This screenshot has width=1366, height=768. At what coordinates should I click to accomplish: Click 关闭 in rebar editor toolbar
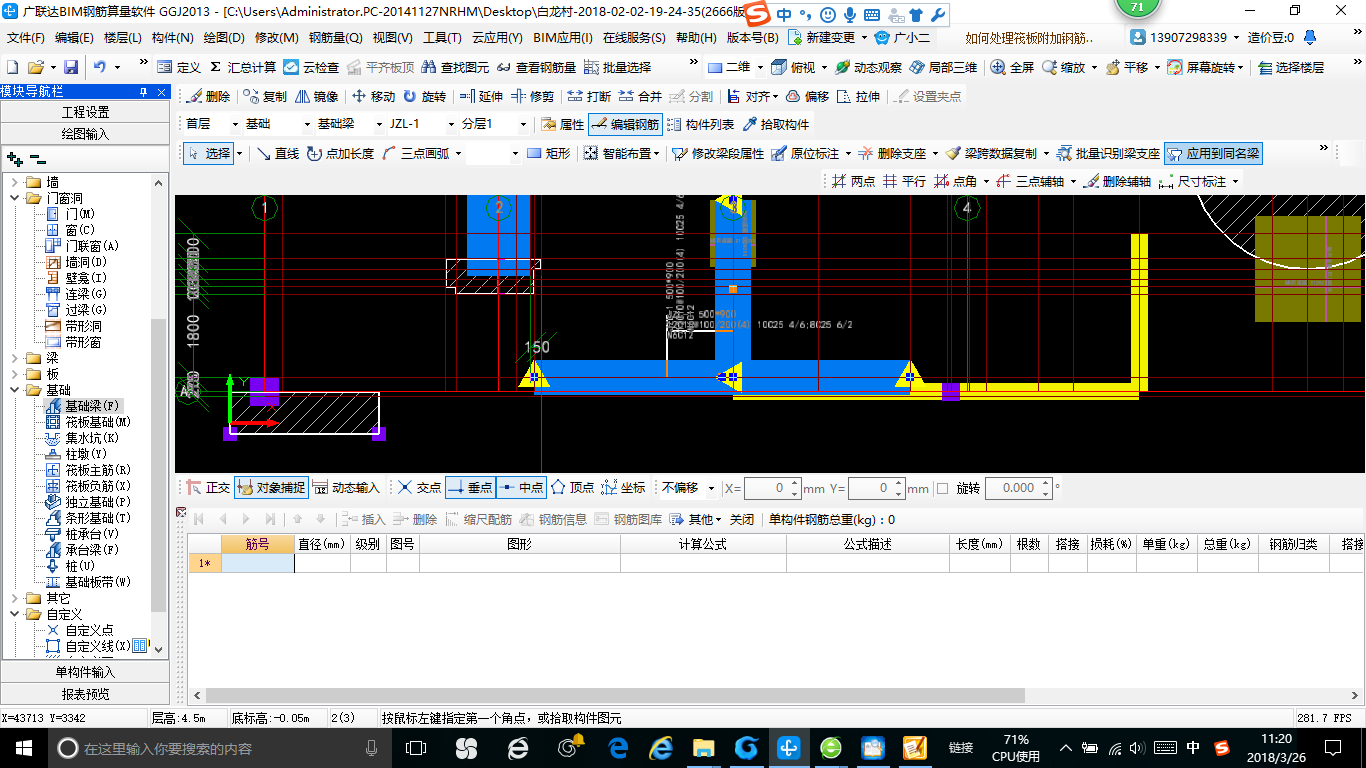pyautogui.click(x=742, y=519)
